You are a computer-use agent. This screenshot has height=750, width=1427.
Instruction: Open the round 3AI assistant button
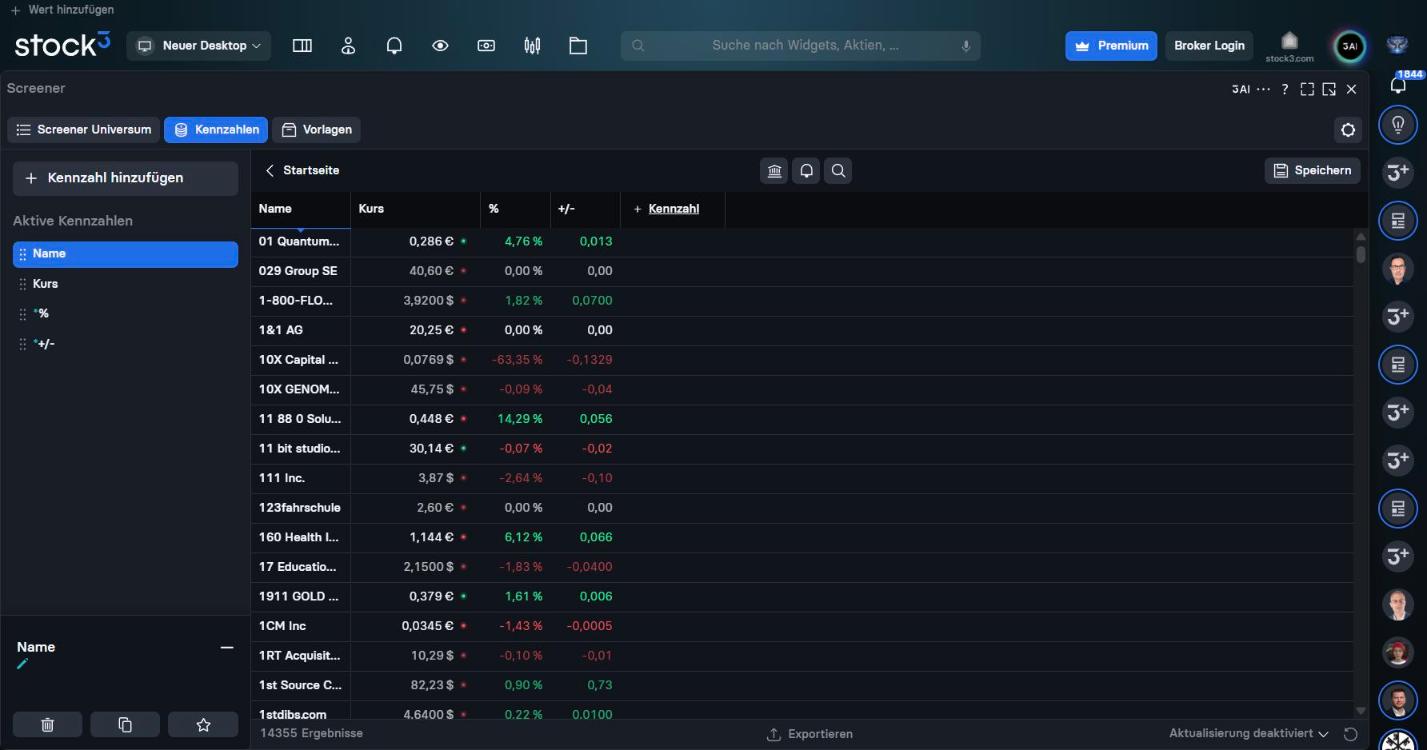[x=1350, y=45]
